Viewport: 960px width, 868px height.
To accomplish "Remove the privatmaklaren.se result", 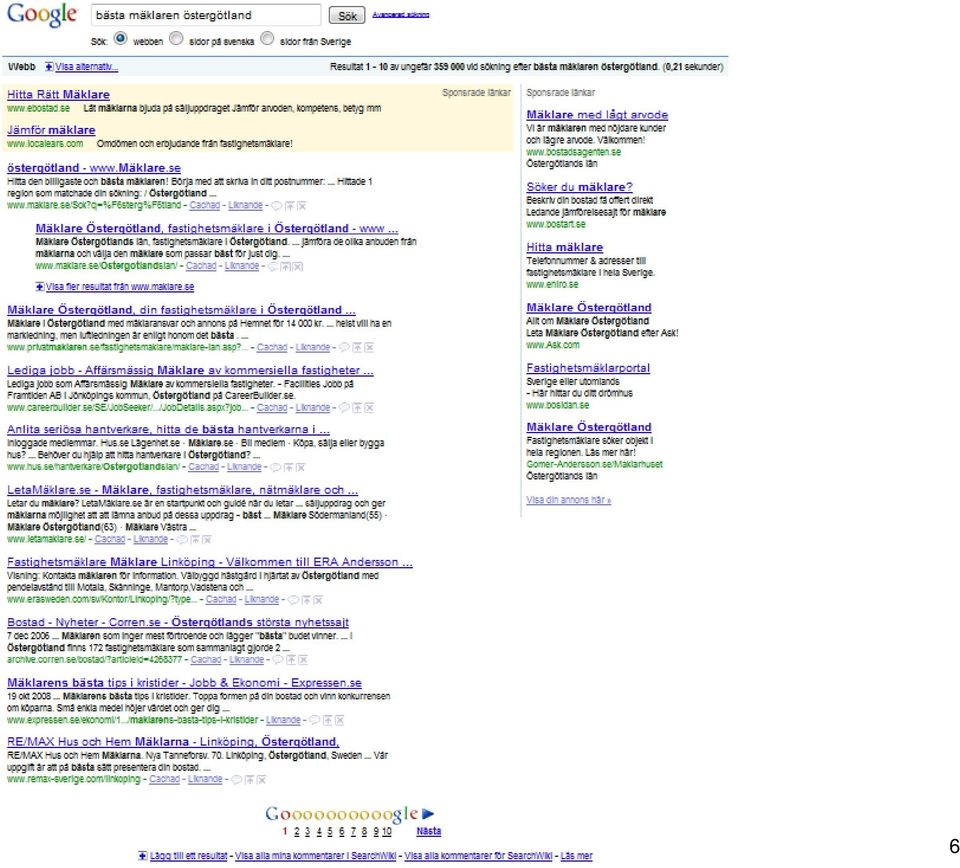I will 369,348.
